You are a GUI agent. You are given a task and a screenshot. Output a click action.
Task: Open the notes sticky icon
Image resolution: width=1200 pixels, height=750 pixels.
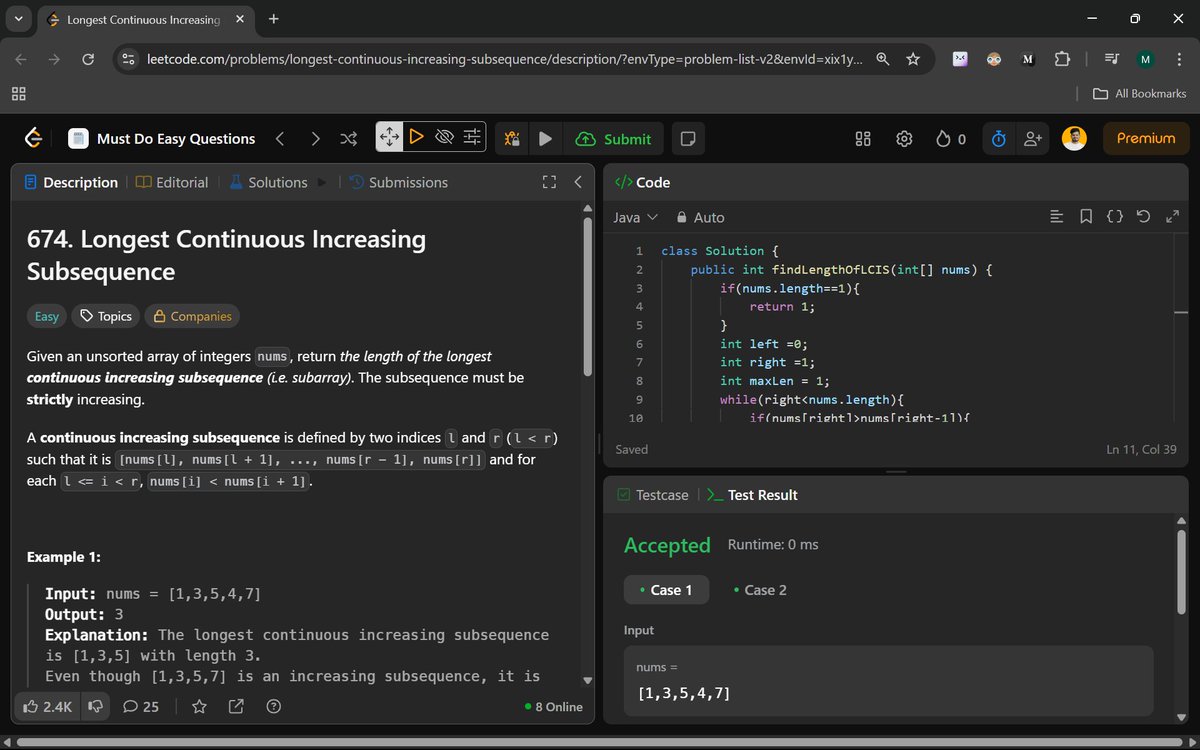click(688, 139)
